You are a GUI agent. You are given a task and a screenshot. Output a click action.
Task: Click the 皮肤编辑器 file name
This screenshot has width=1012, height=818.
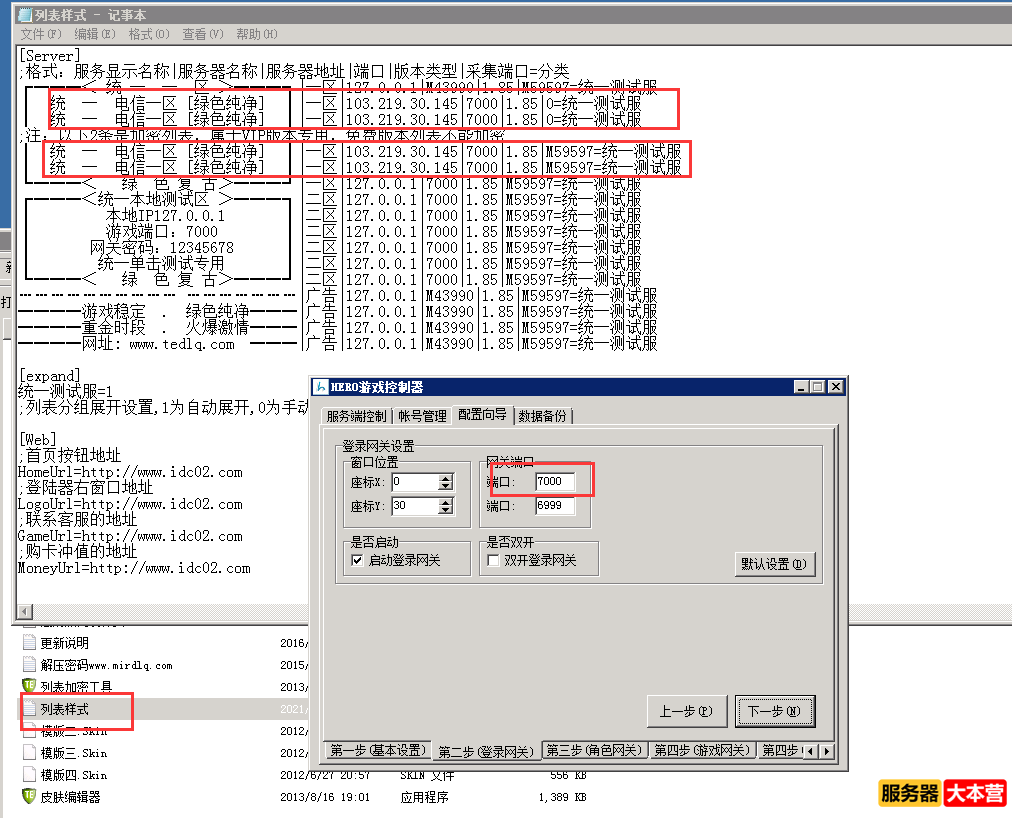click(70, 797)
